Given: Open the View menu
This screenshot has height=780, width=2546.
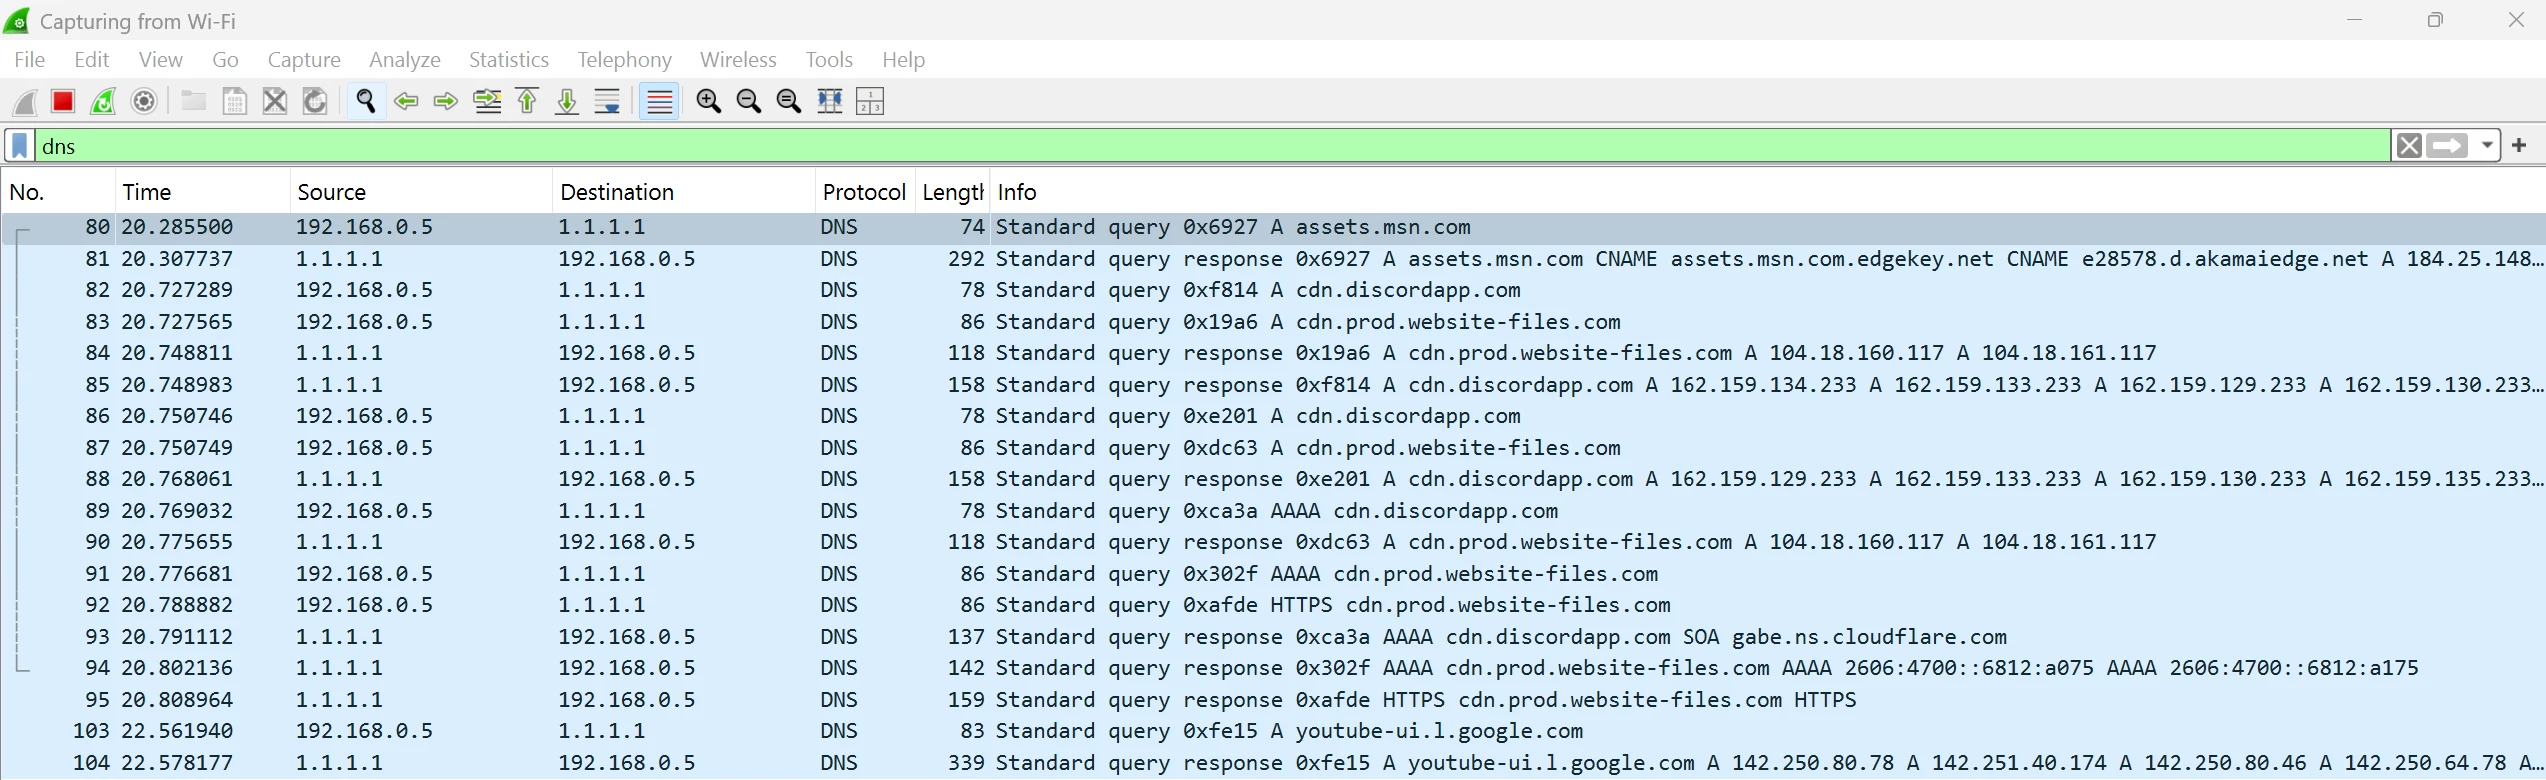Looking at the screenshot, I should click(161, 60).
